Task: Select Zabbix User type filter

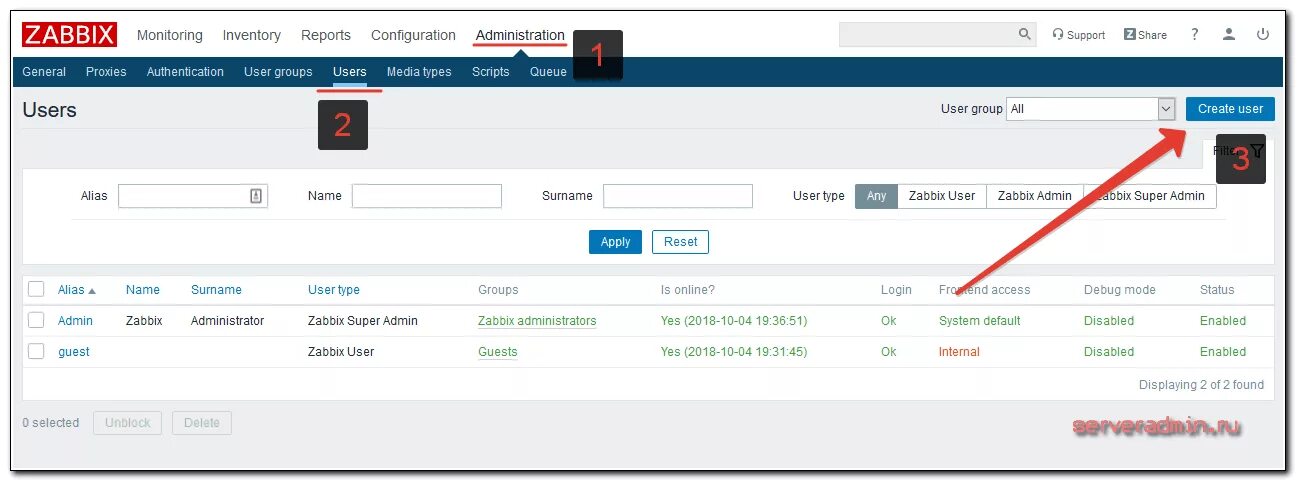Action: [942, 196]
